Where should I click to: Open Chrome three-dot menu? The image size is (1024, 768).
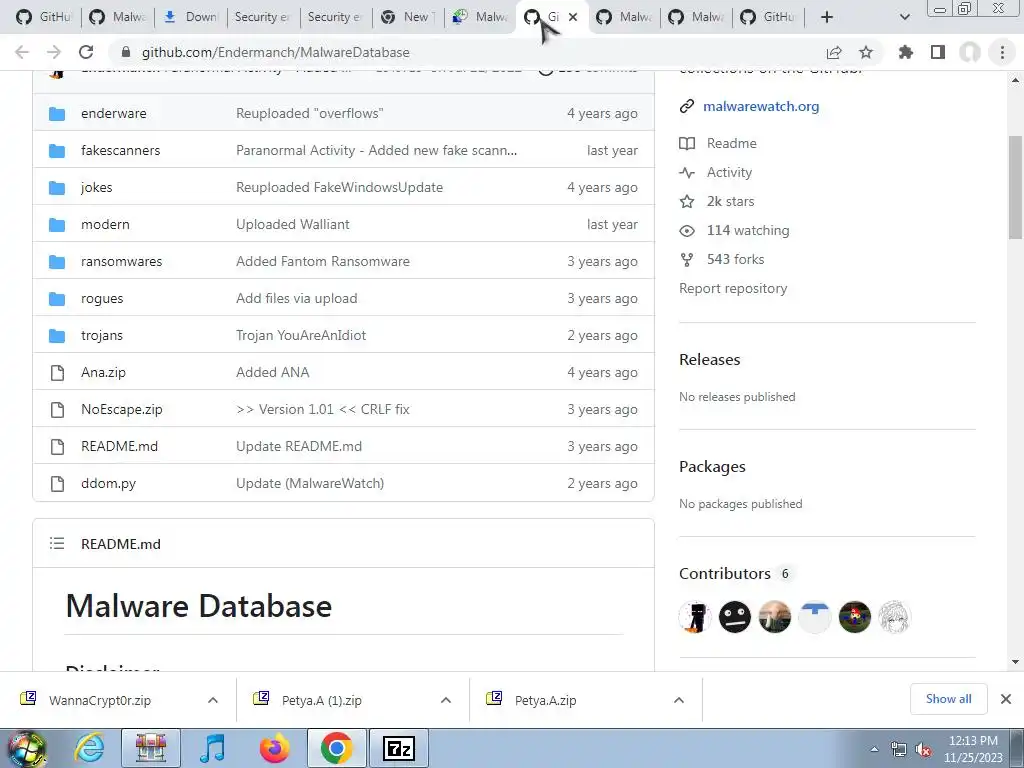click(1002, 52)
